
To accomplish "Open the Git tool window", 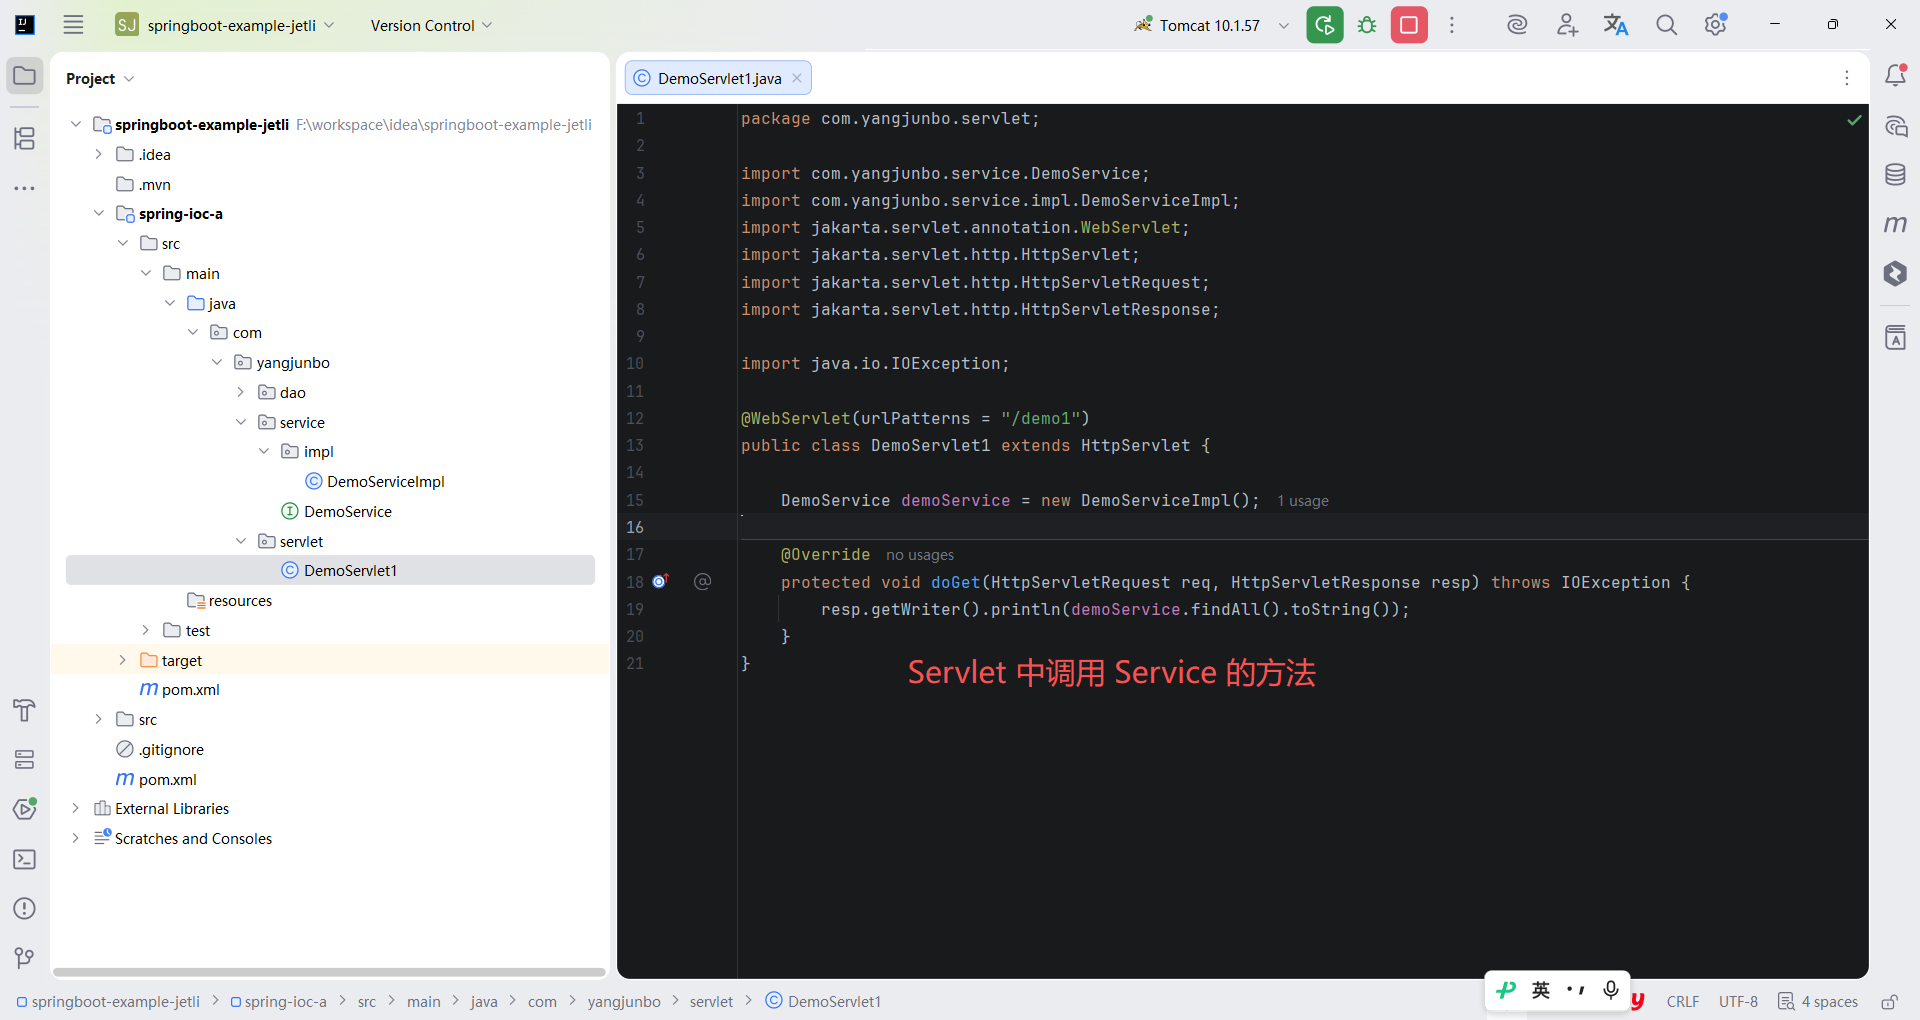I will [x=25, y=958].
